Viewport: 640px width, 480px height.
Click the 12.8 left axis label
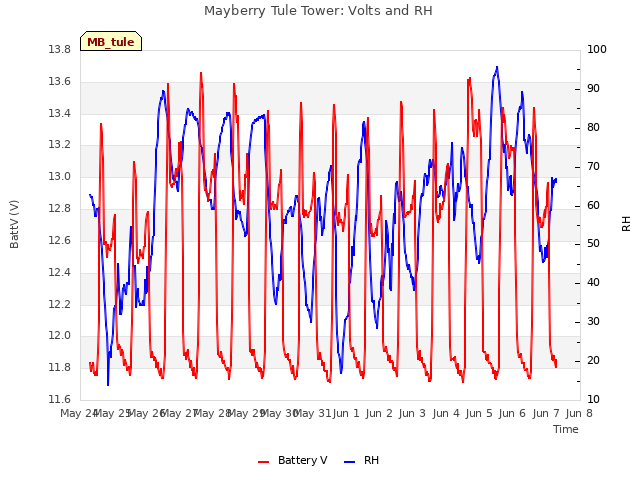[x=60, y=209]
